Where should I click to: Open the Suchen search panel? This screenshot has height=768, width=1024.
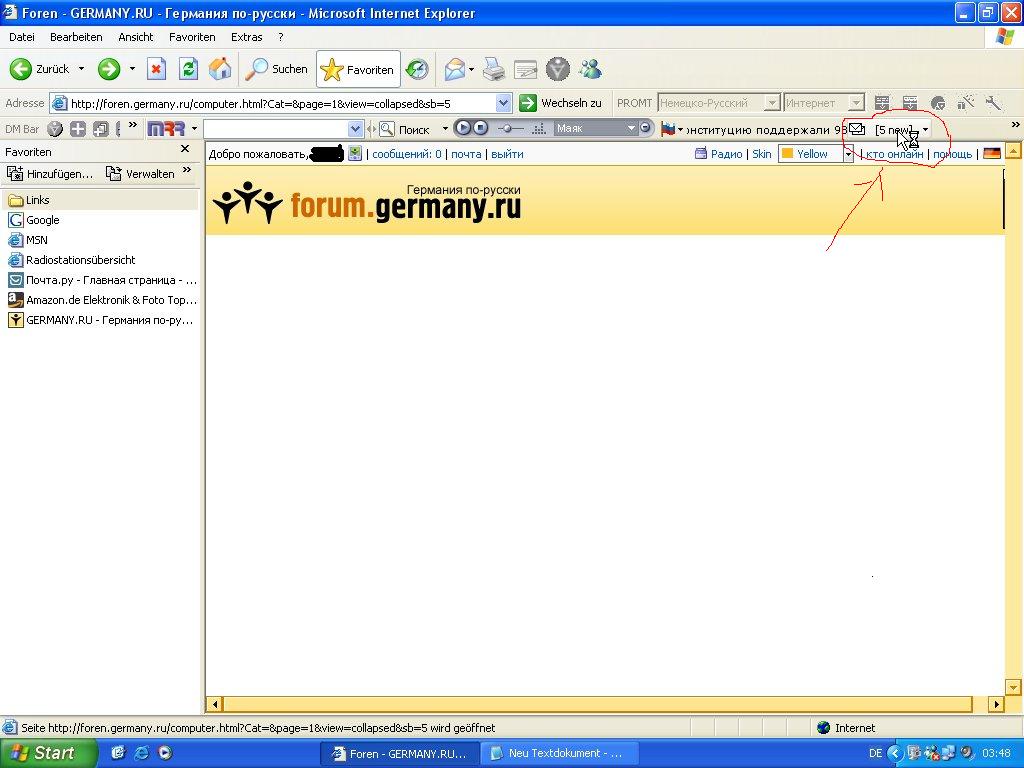point(276,69)
